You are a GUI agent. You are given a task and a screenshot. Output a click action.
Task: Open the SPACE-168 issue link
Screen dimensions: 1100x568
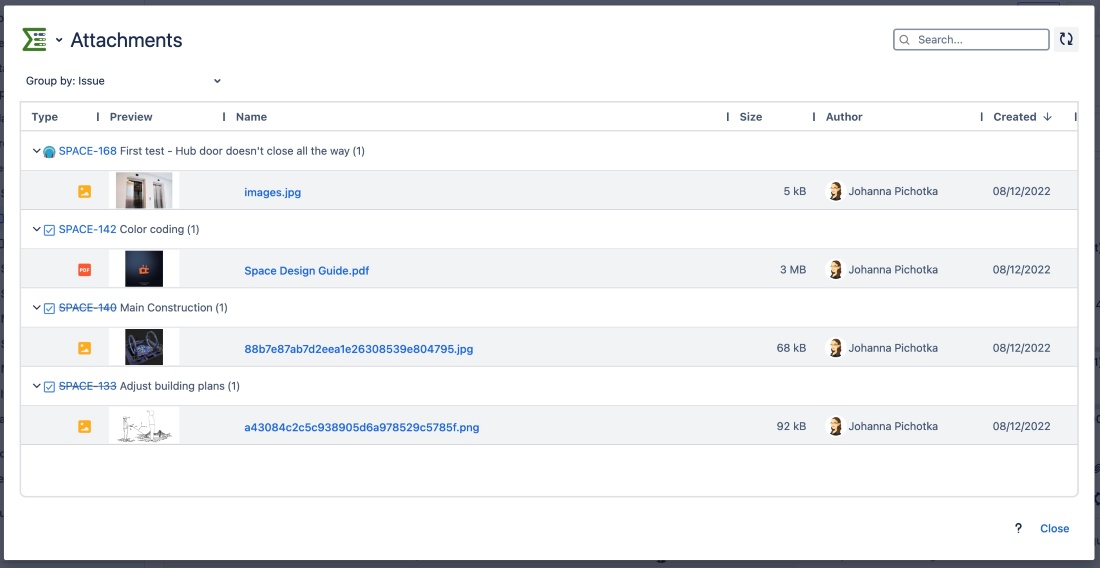88,151
